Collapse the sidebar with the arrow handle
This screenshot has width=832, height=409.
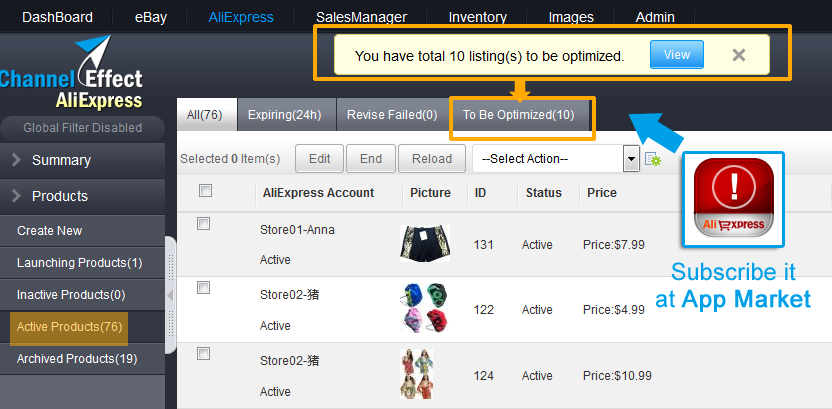[170, 295]
